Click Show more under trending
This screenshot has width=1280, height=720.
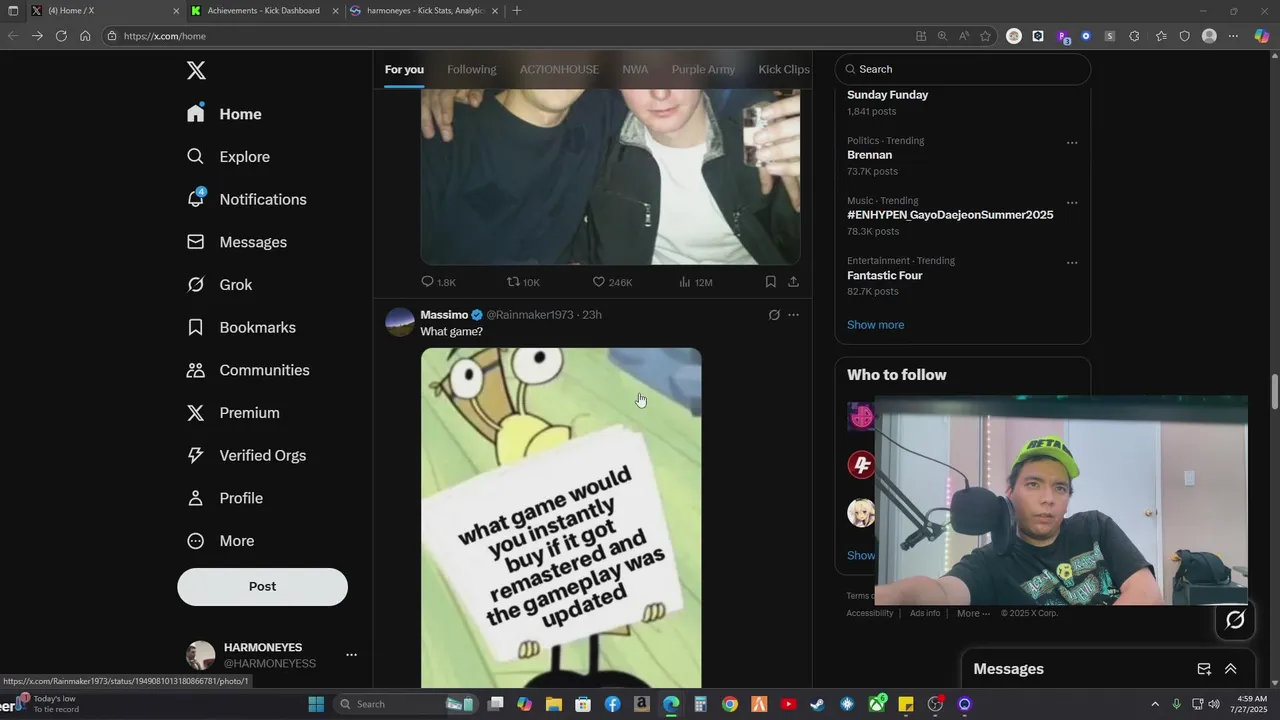coord(875,325)
